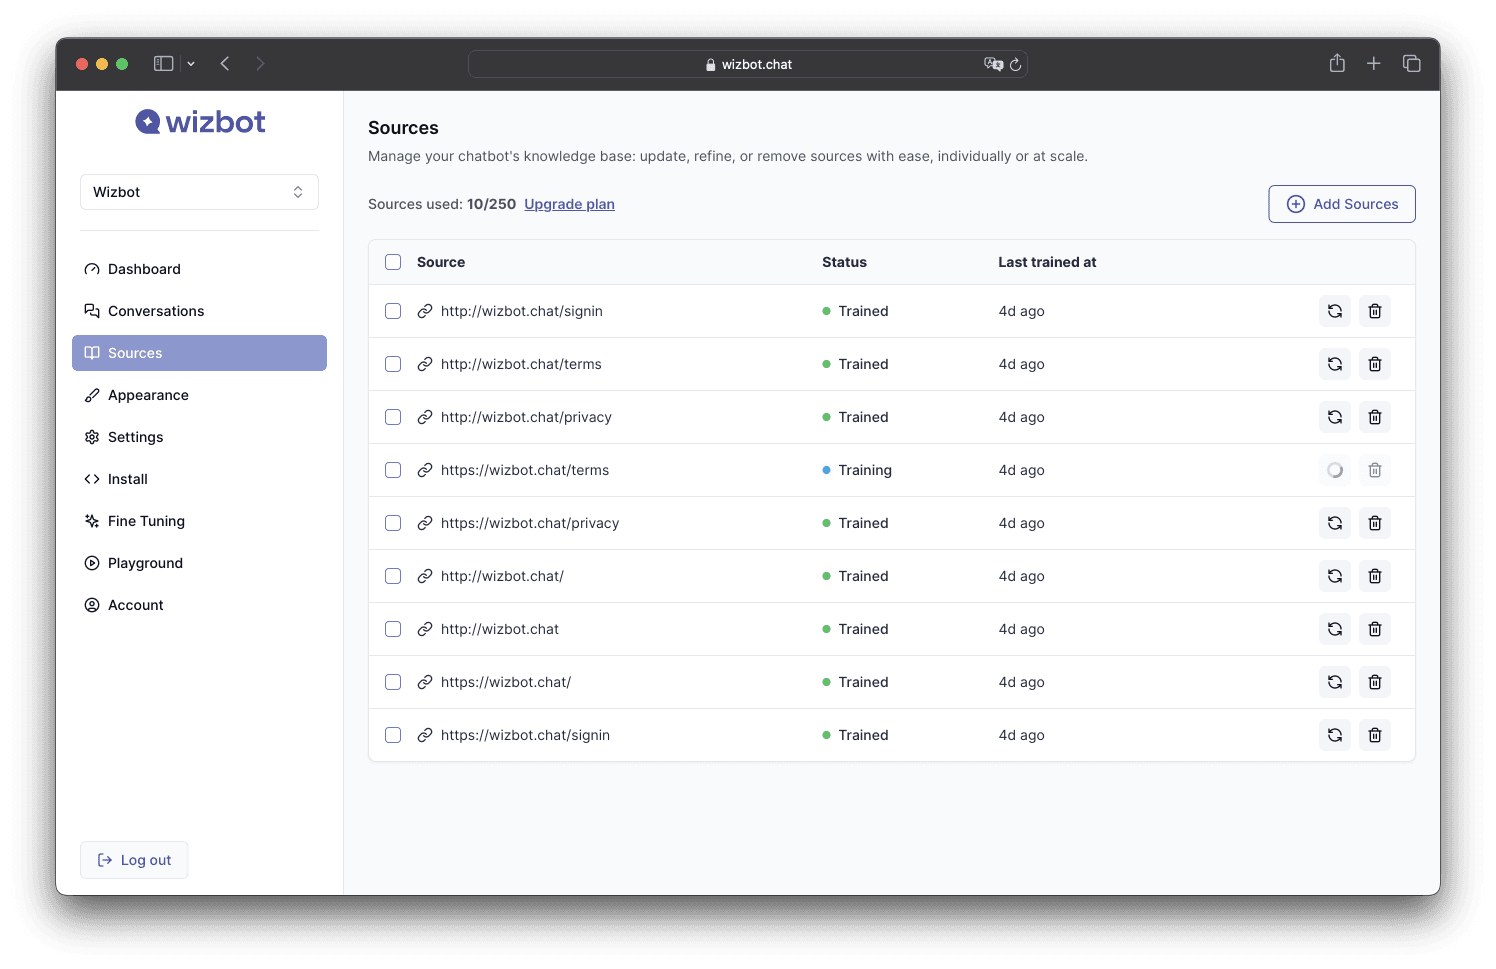The image size is (1496, 969).
Task: Click the browser share icon
Action: [x=1337, y=63]
